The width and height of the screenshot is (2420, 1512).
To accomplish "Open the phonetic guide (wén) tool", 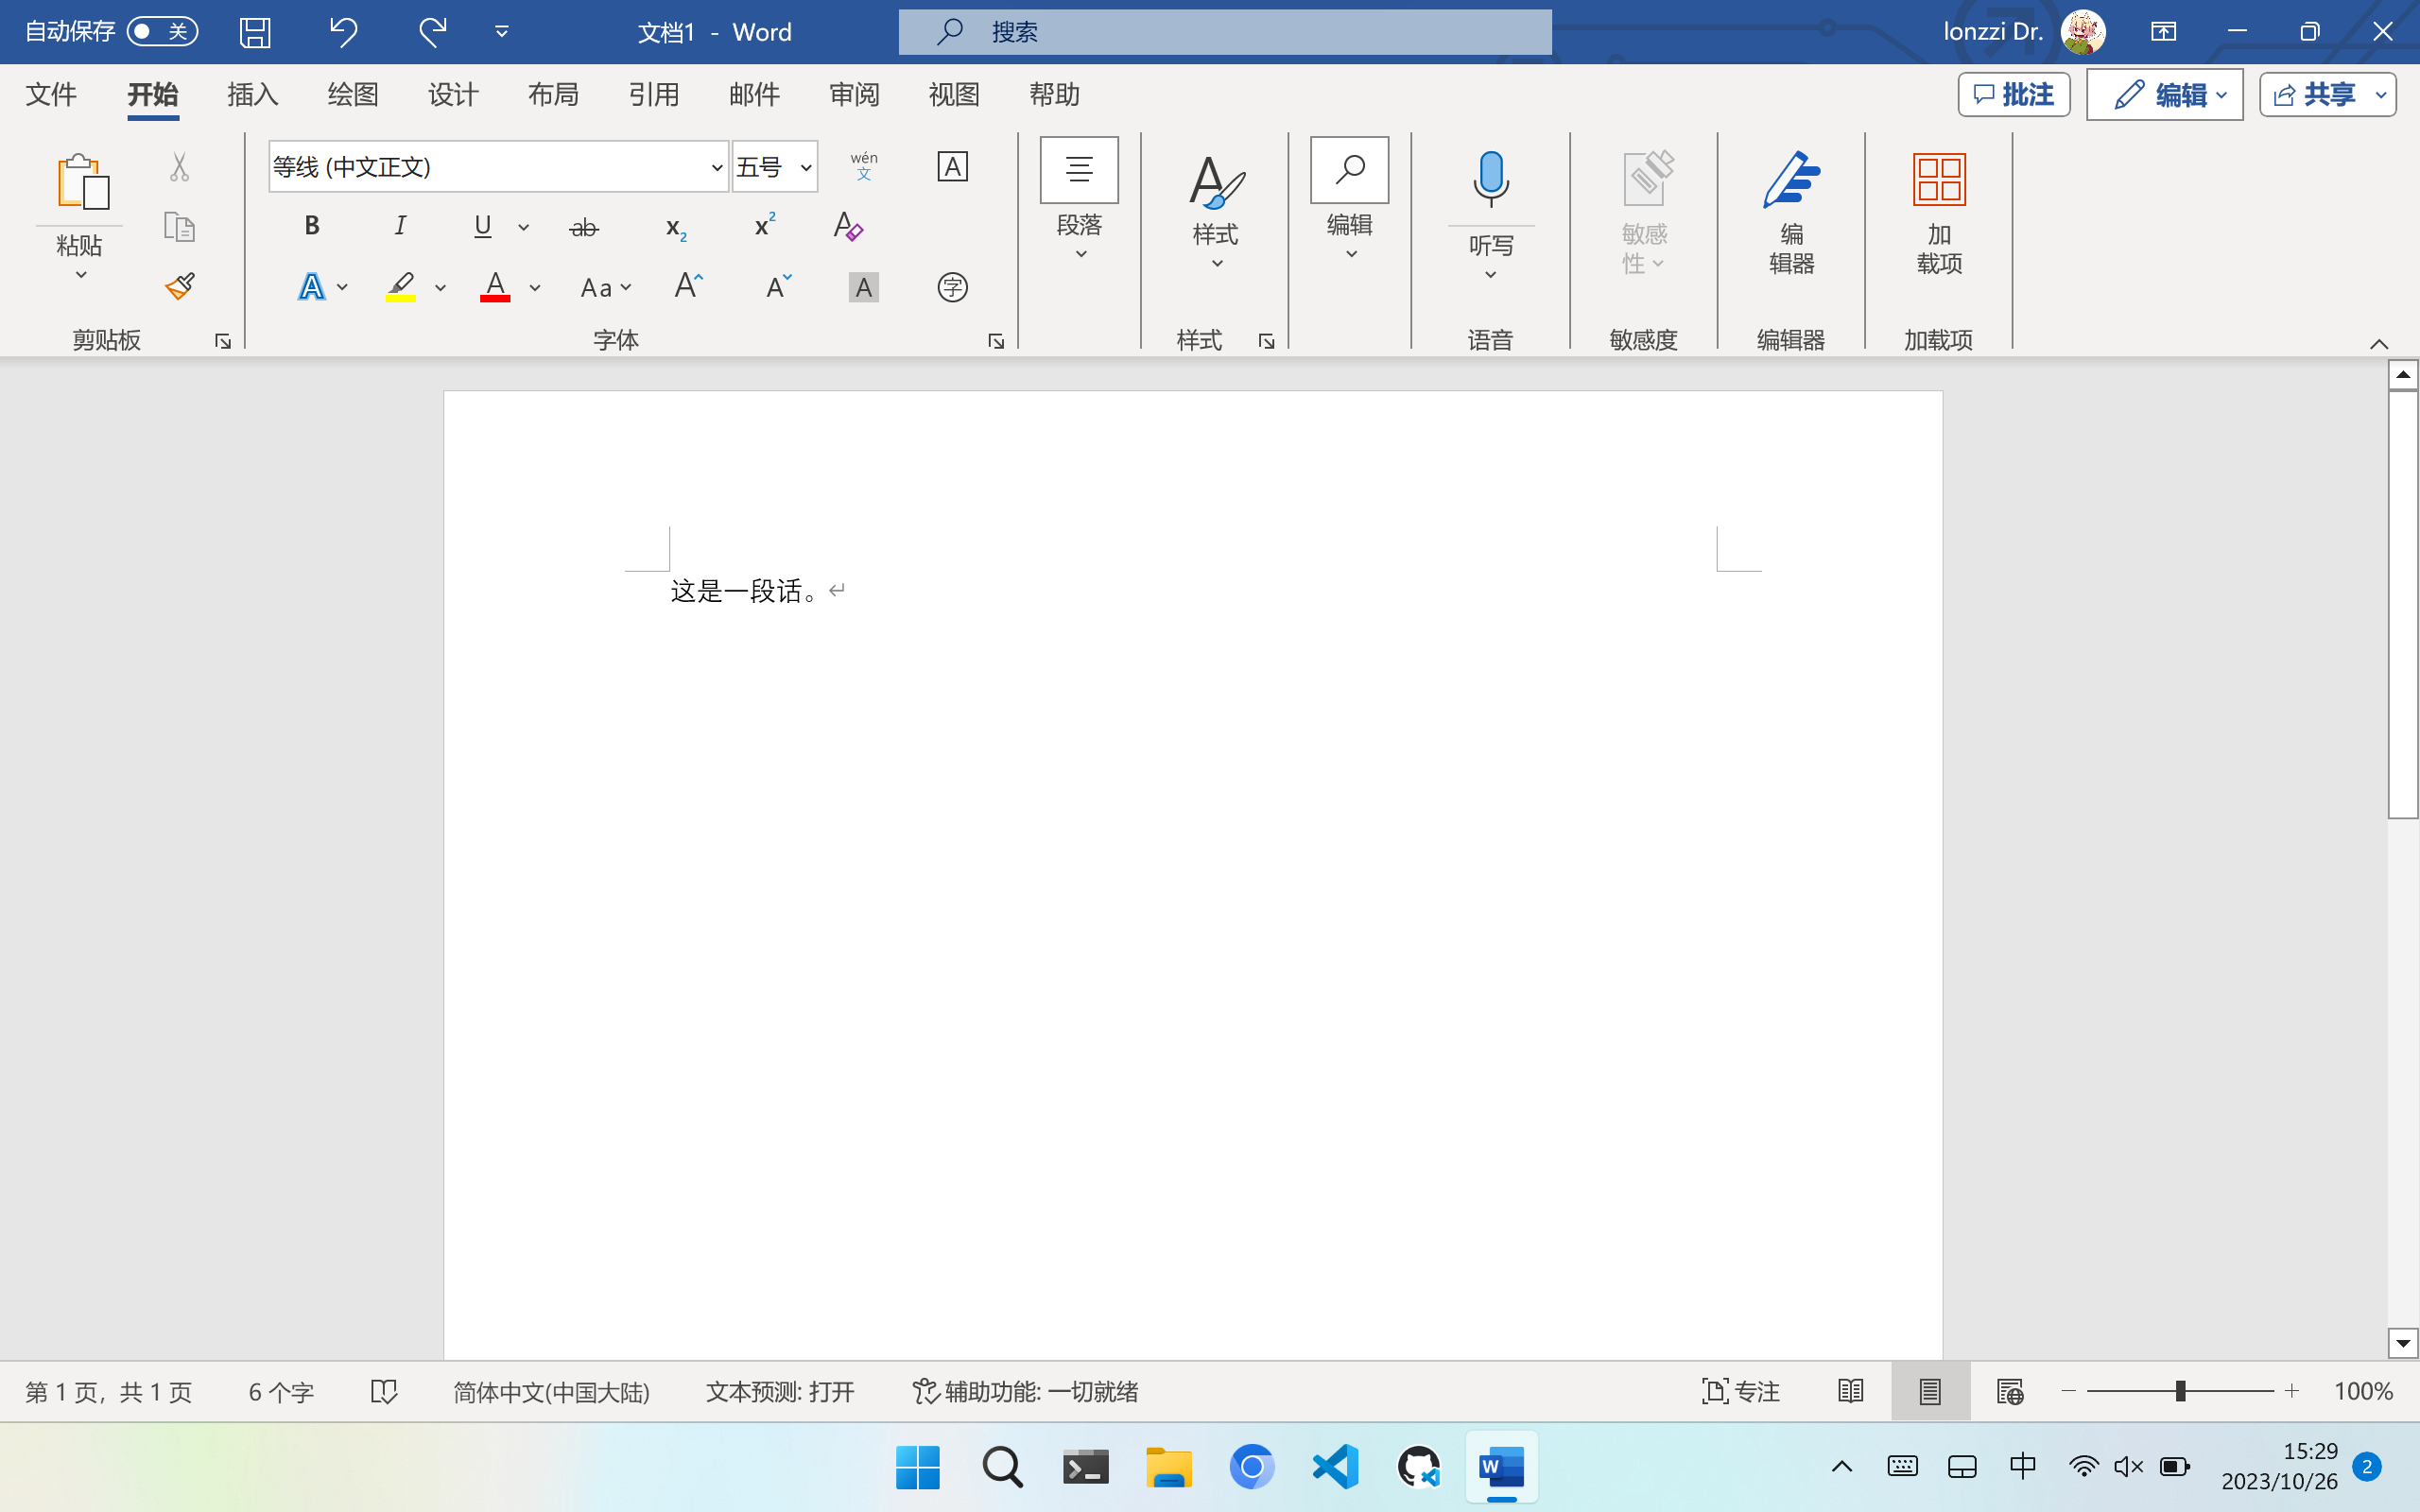I will pos(864,166).
